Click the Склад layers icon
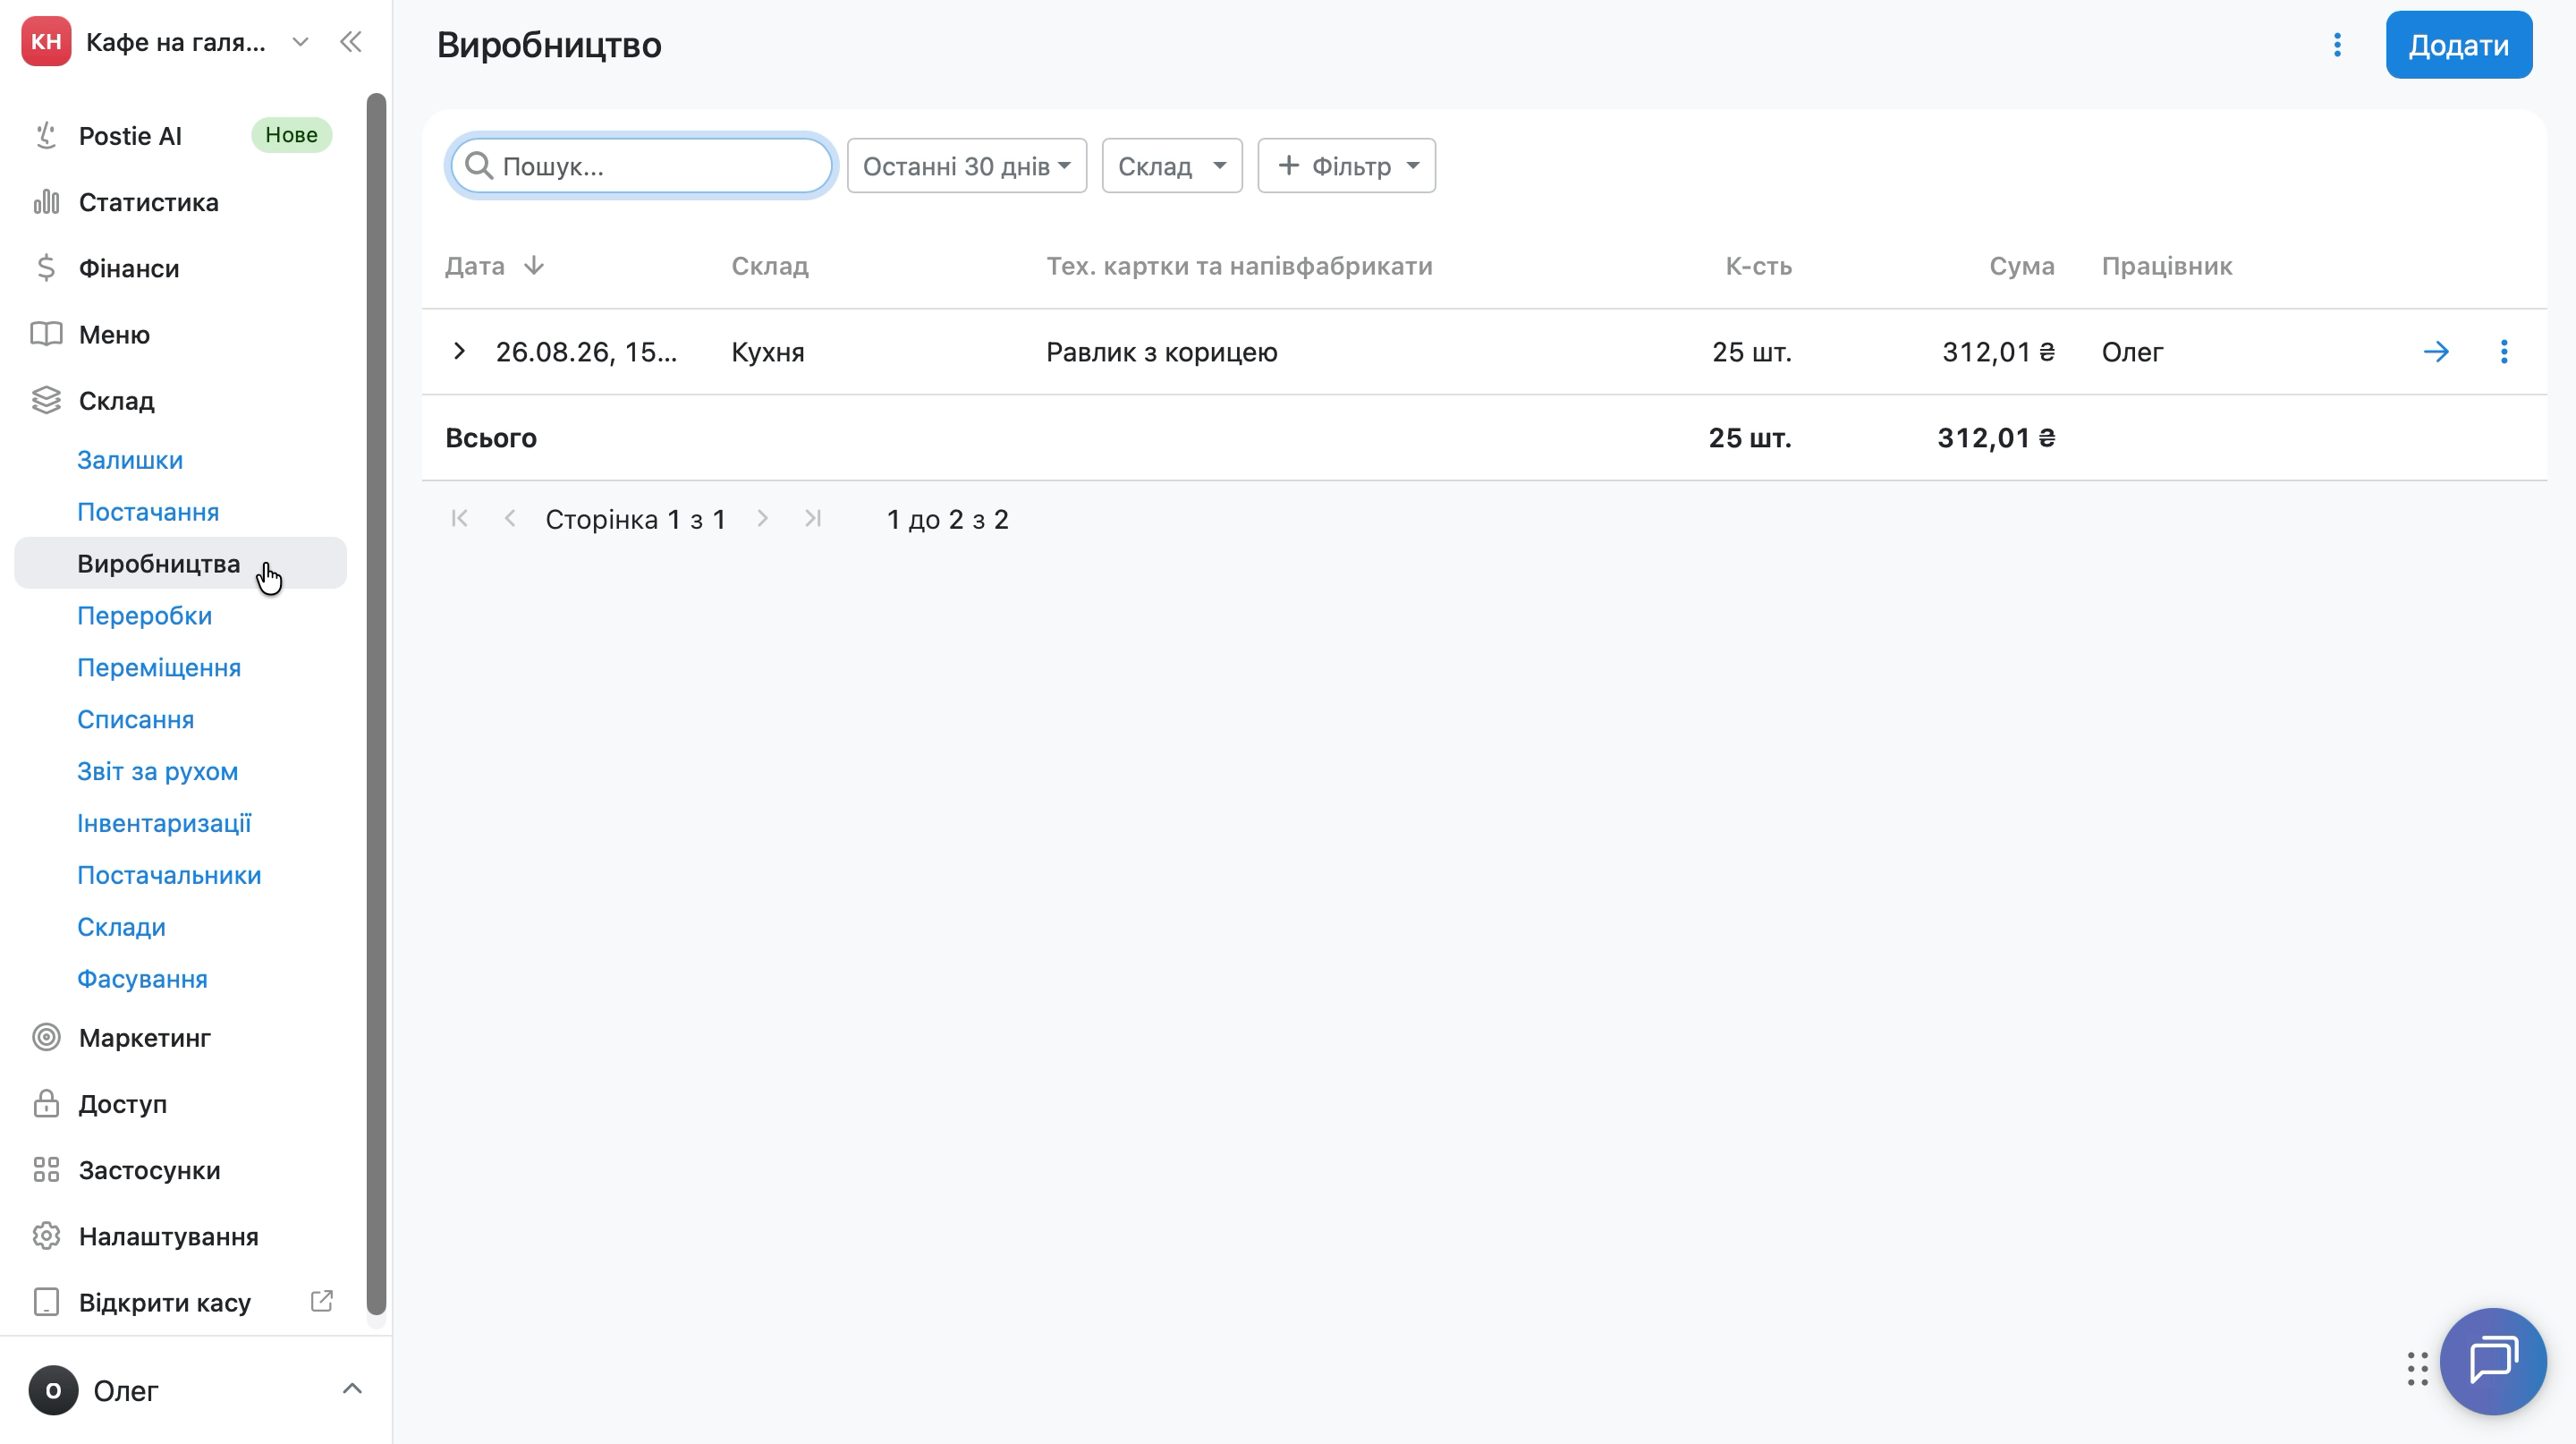2576x1444 pixels. point(46,400)
